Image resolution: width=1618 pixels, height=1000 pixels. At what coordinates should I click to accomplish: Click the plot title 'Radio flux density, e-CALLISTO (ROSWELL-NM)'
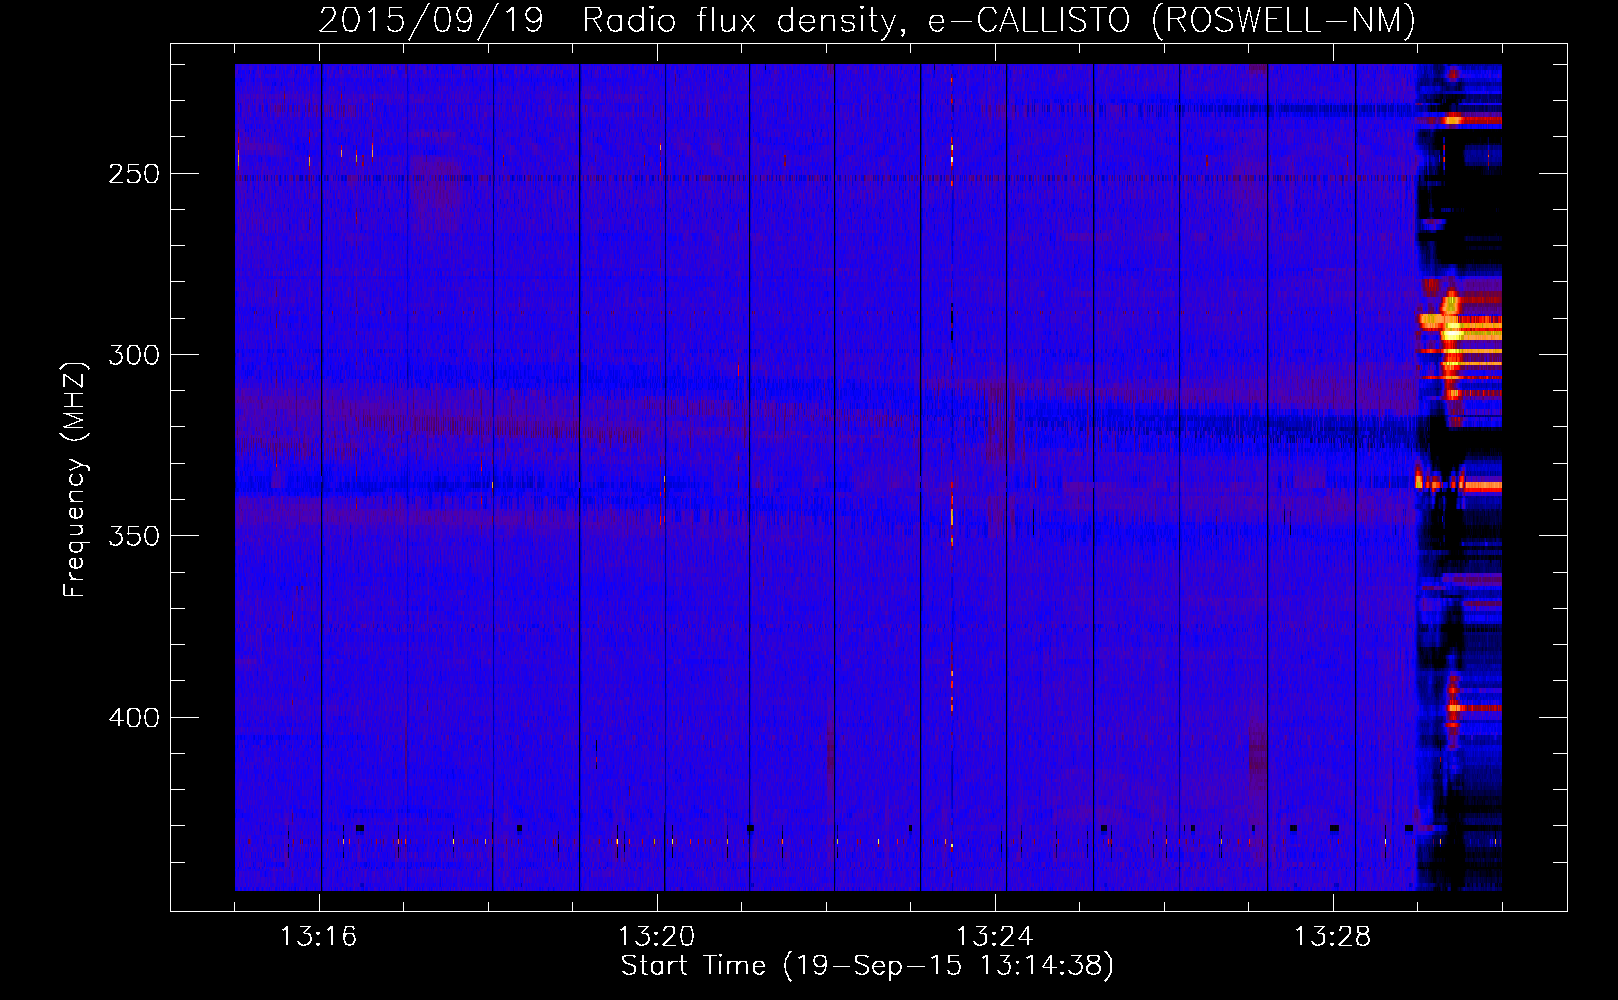point(998,21)
